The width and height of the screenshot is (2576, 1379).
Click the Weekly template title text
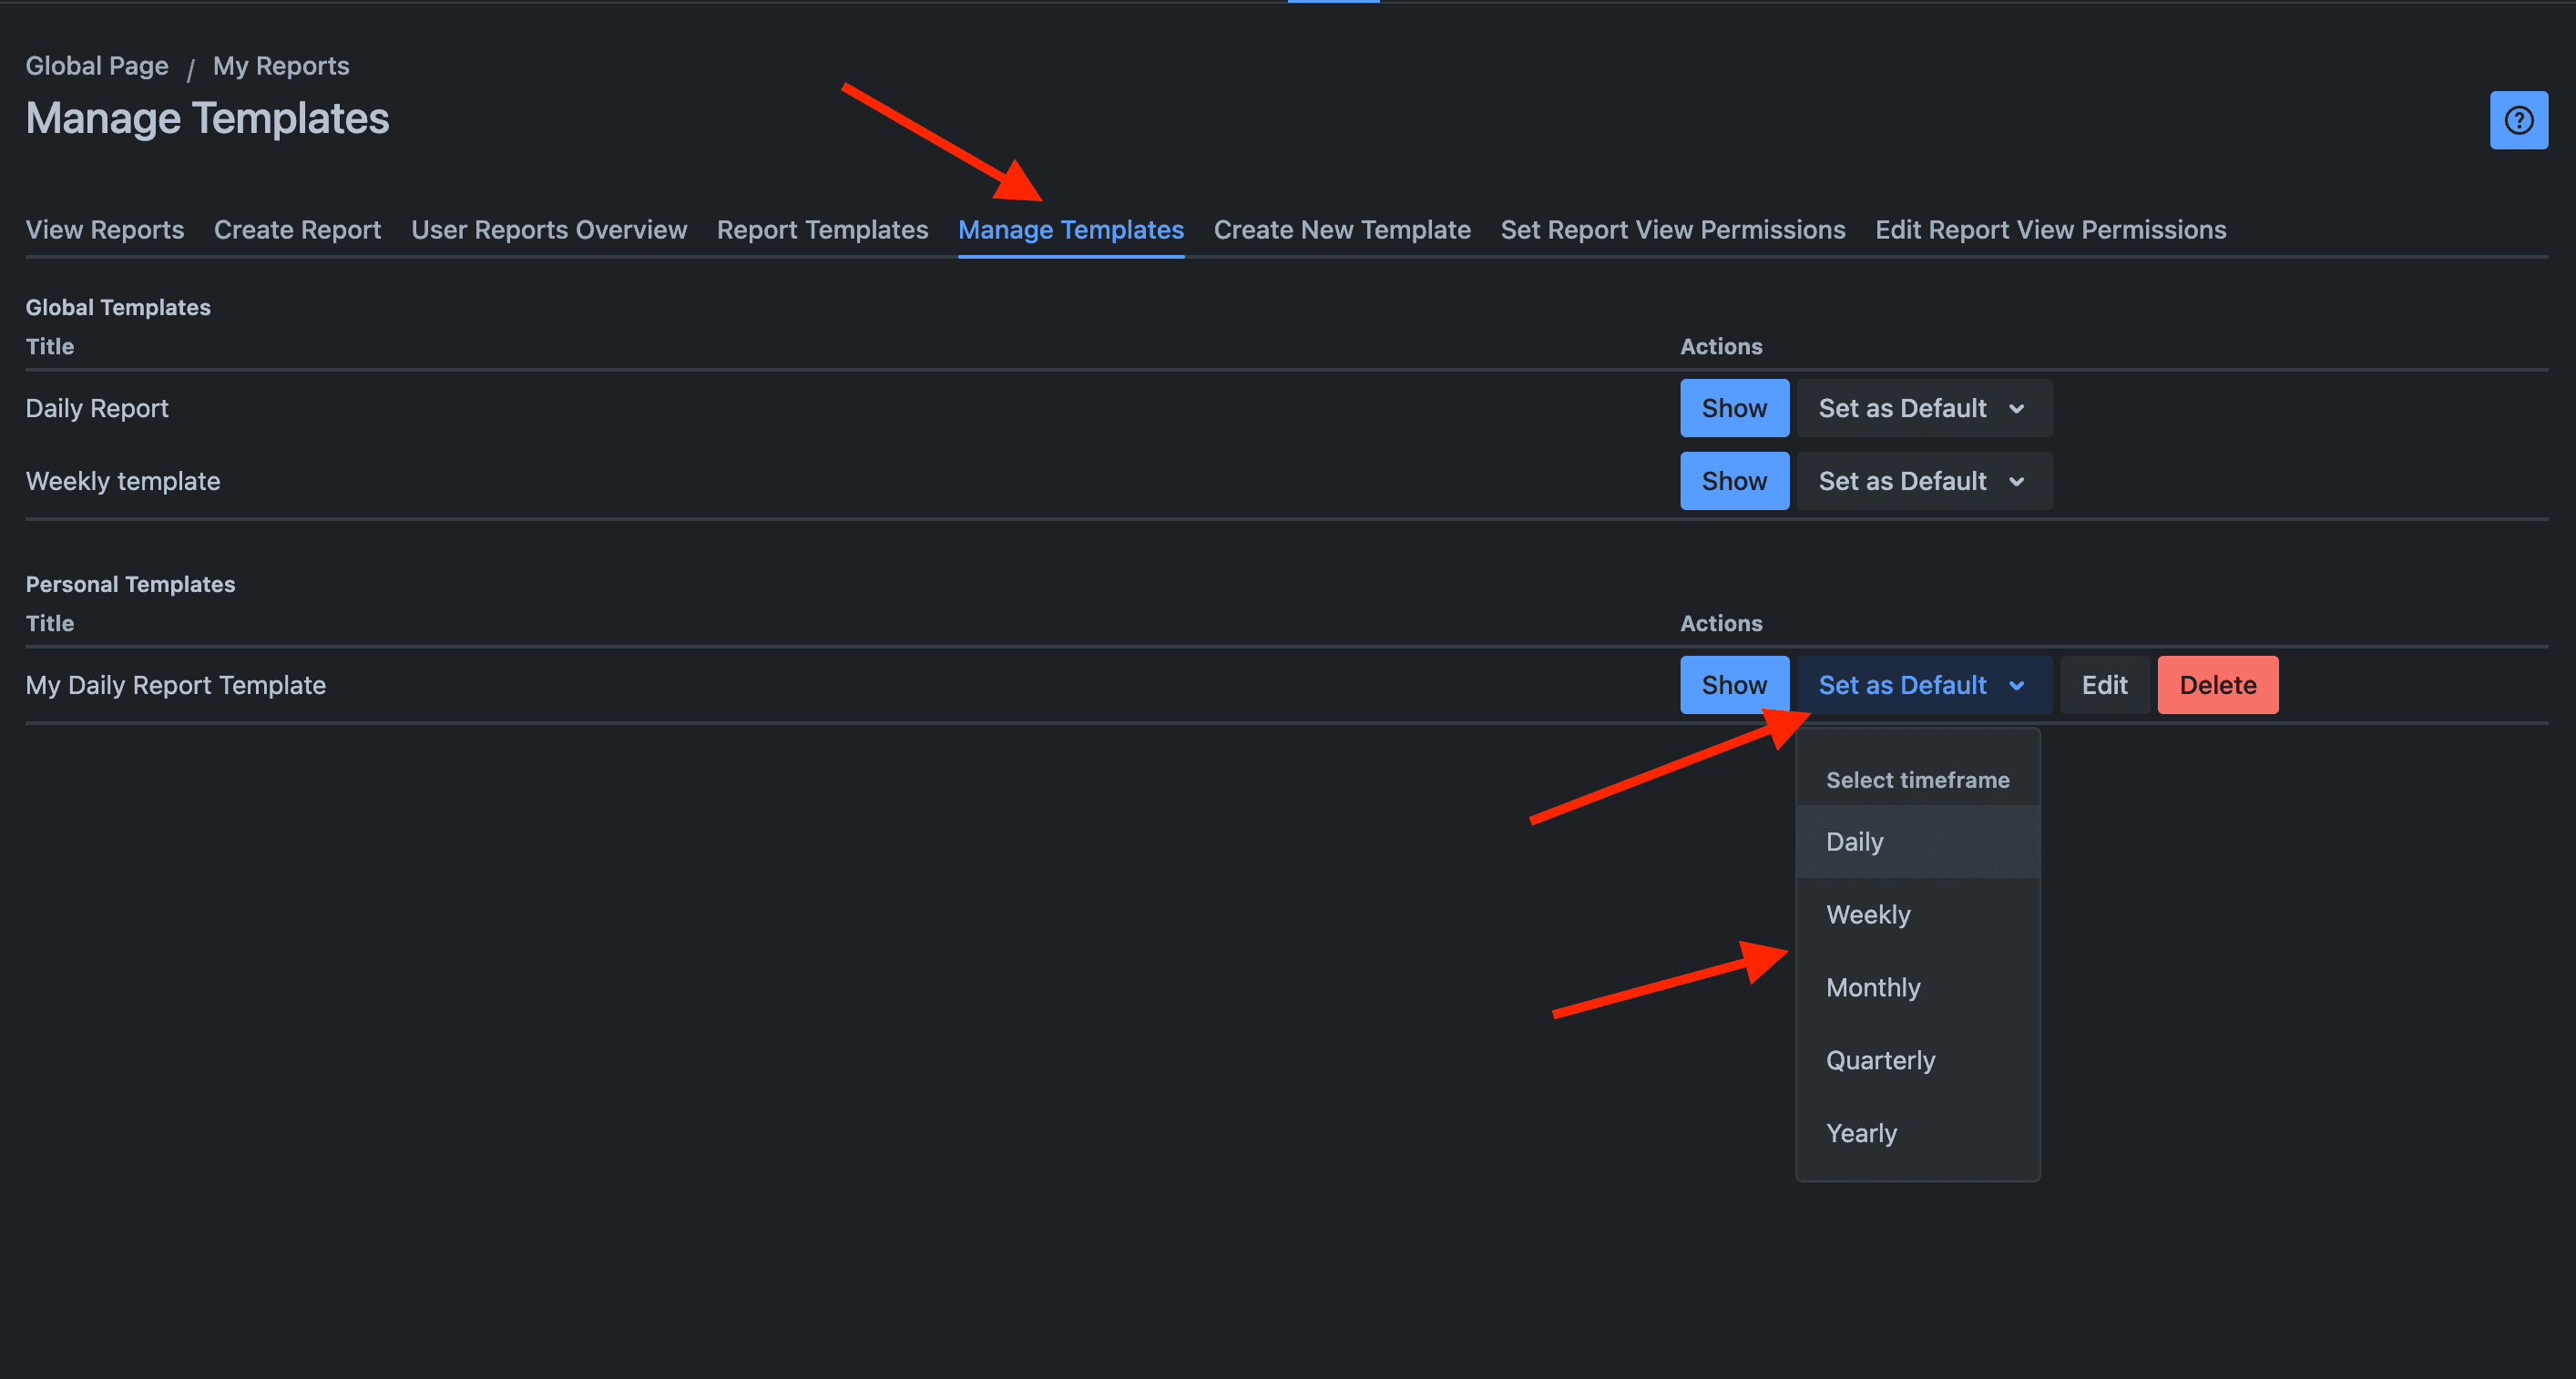123,481
